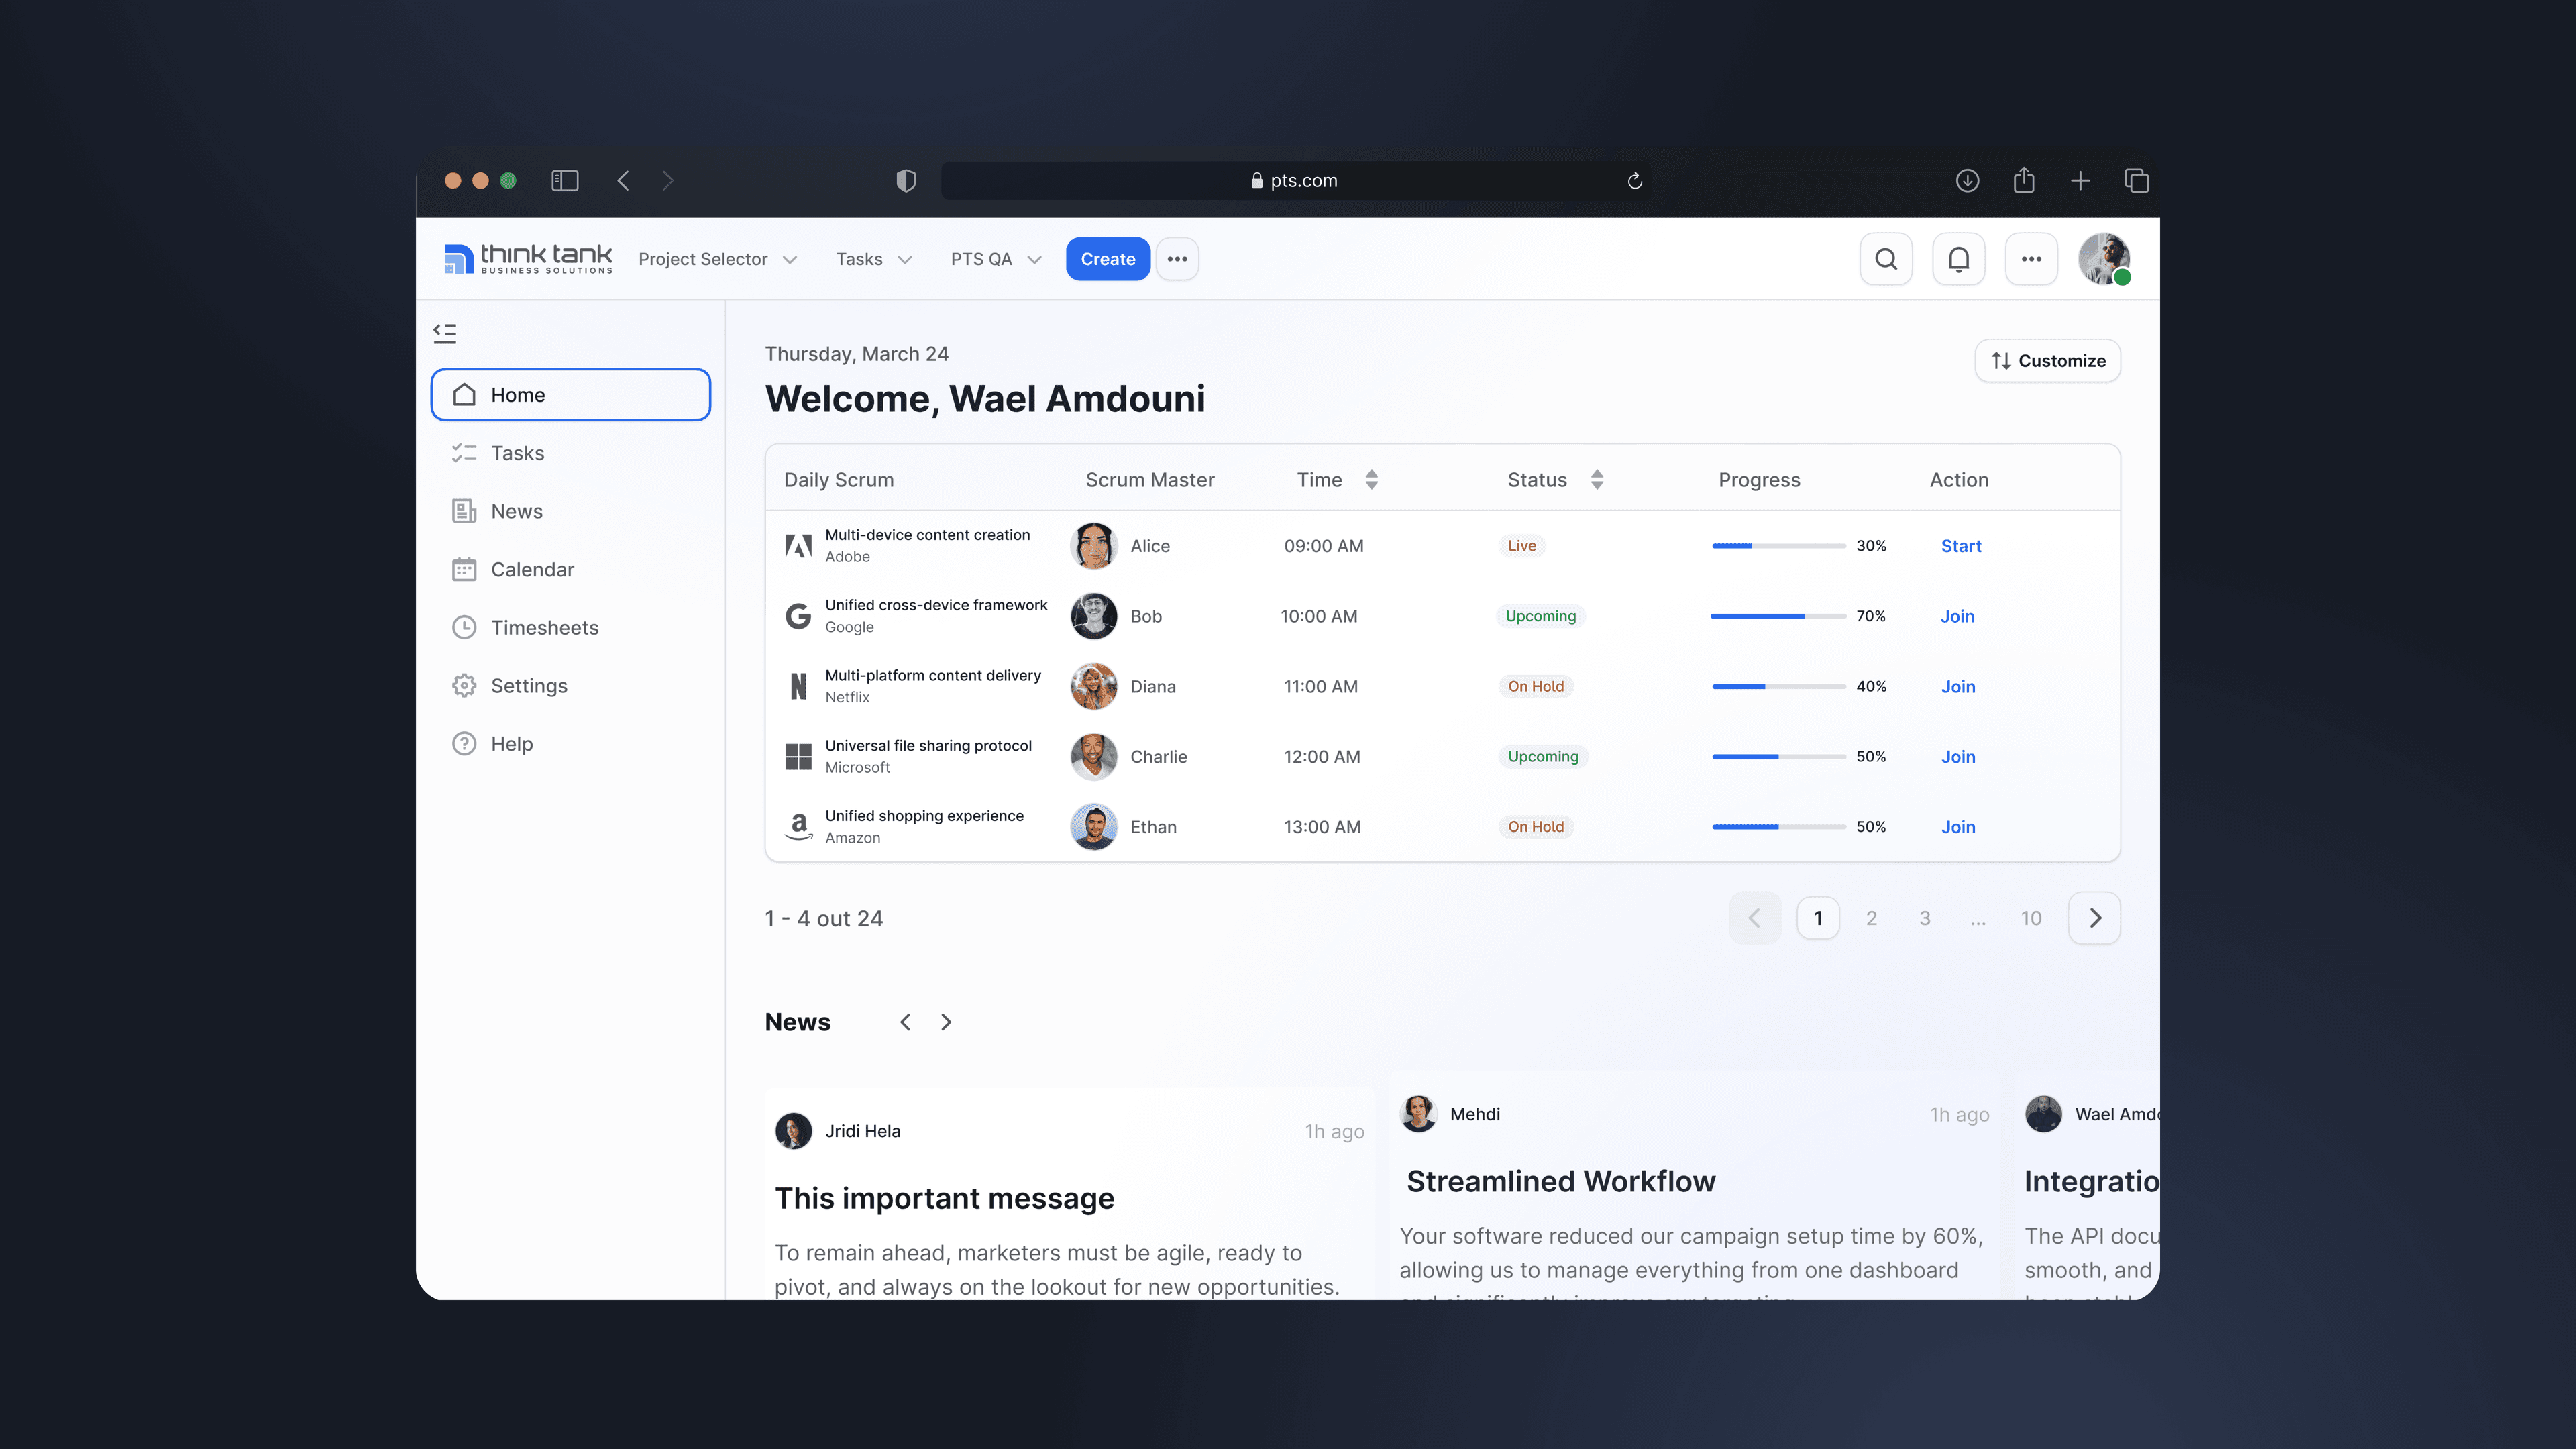2576x1449 pixels.
Task: Expand the Project Selector dropdown
Action: pyautogui.click(x=717, y=259)
